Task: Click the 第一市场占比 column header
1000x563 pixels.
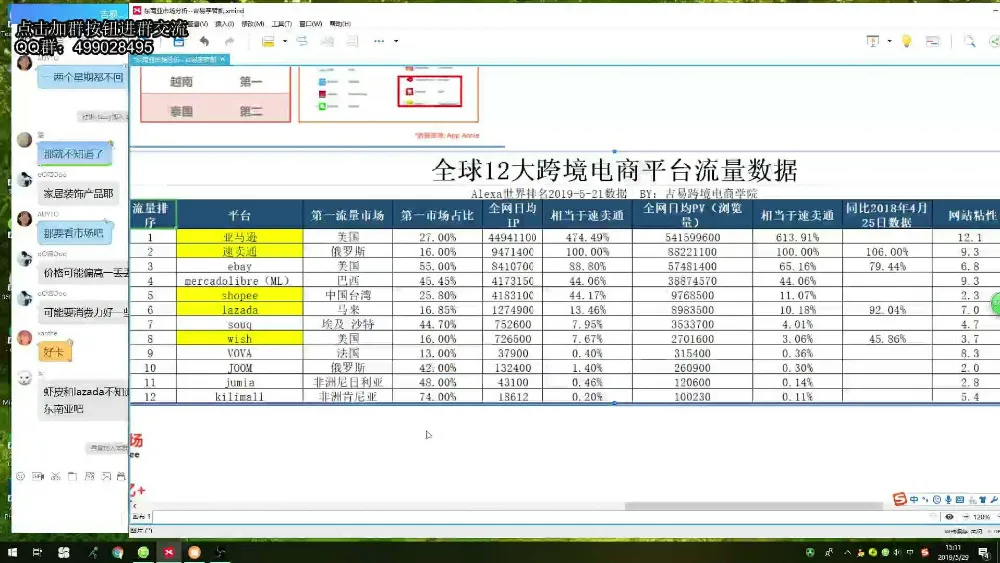Action: 438,215
